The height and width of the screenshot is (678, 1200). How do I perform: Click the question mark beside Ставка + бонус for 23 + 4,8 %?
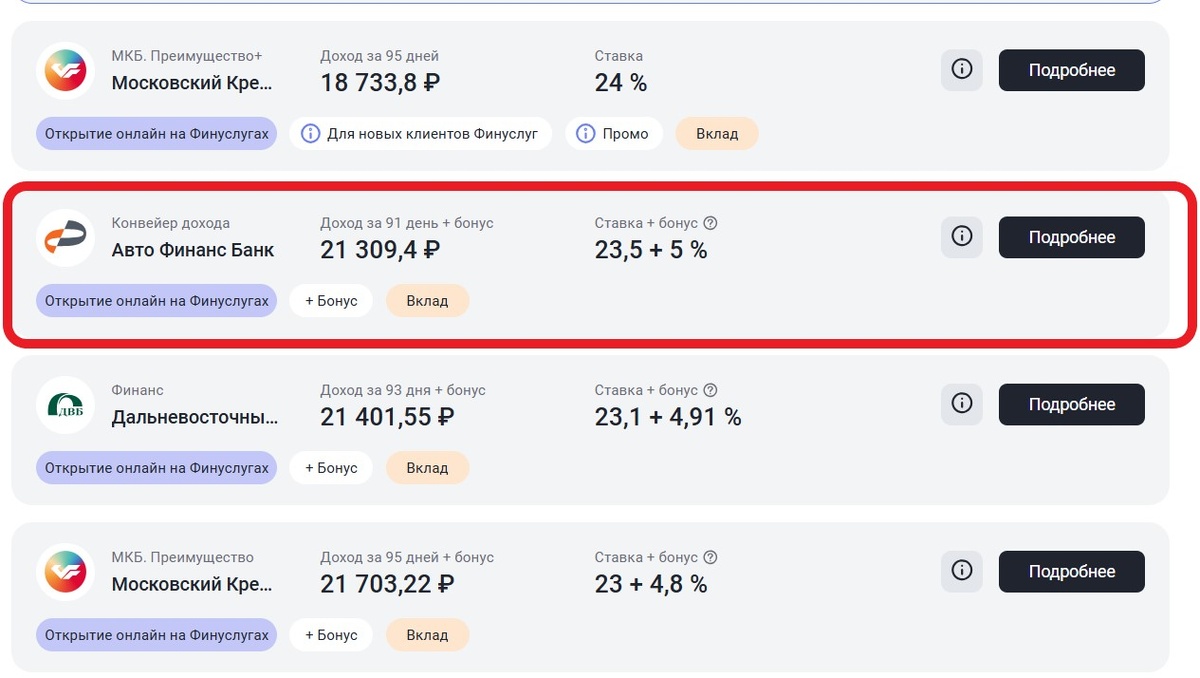click(711, 557)
